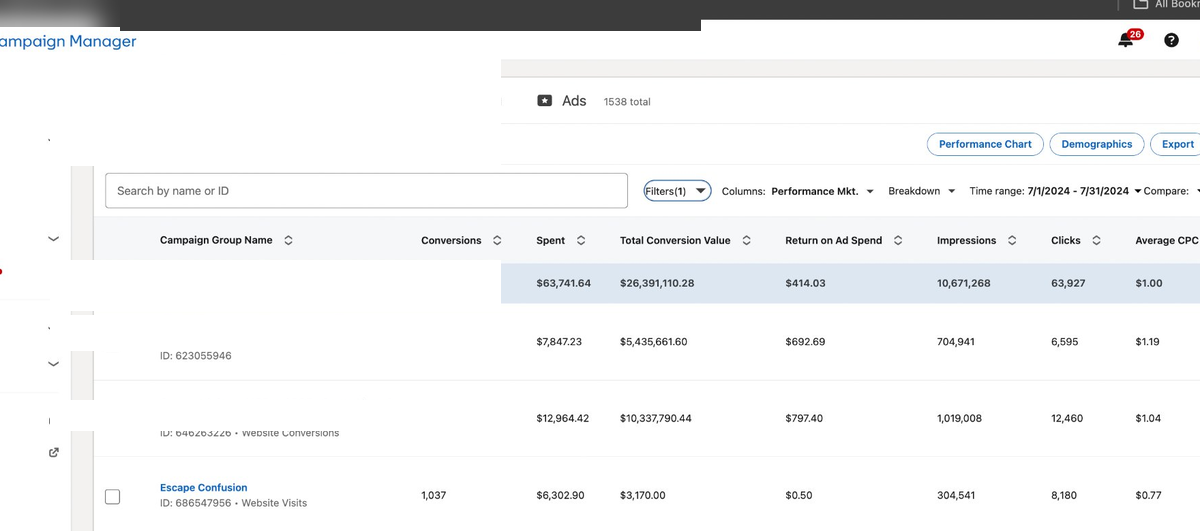Sort the Spent column
The image size is (1200, 531).
[581, 241]
